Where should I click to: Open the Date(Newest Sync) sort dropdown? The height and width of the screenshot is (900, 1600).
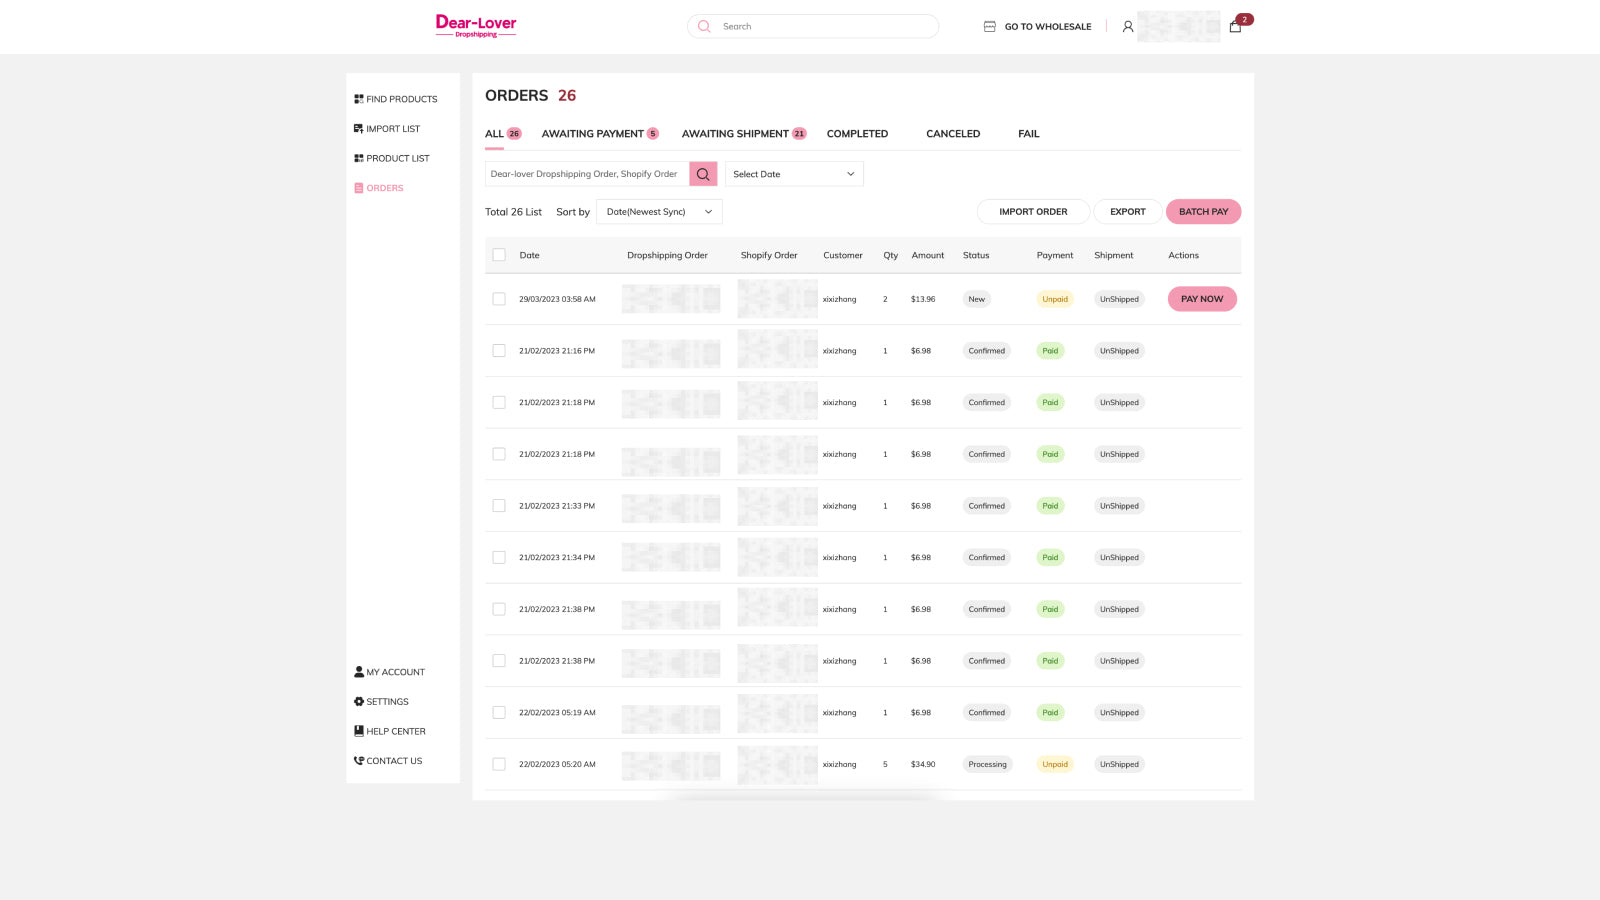click(x=659, y=212)
